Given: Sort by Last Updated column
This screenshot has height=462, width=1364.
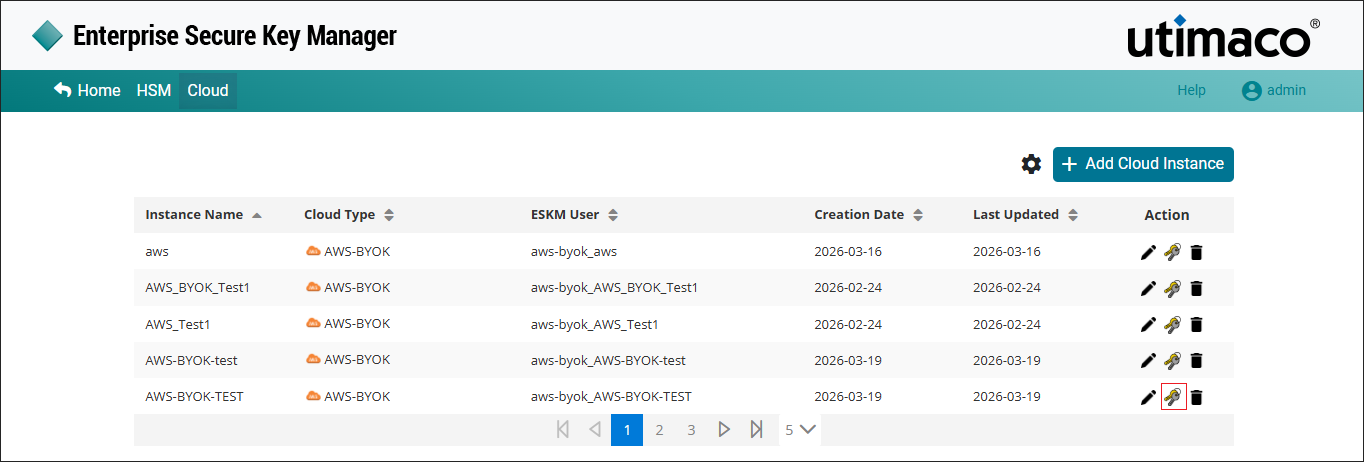Looking at the screenshot, I should 1025,215.
